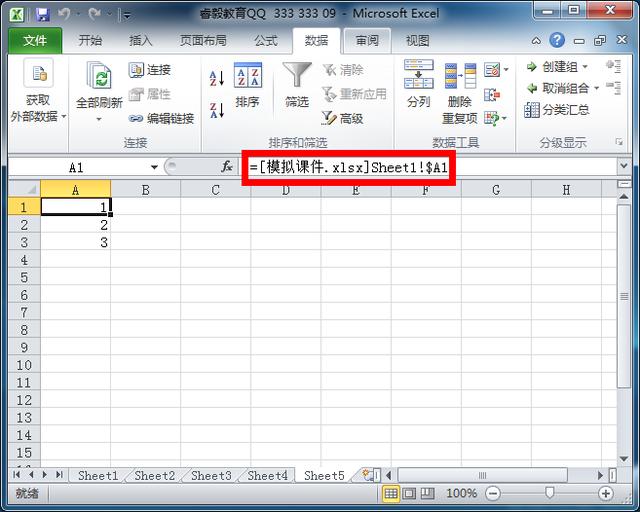Switch to the 开始 ribbon tab
This screenshot has height=512, width=640.
(x=90, y=40)
